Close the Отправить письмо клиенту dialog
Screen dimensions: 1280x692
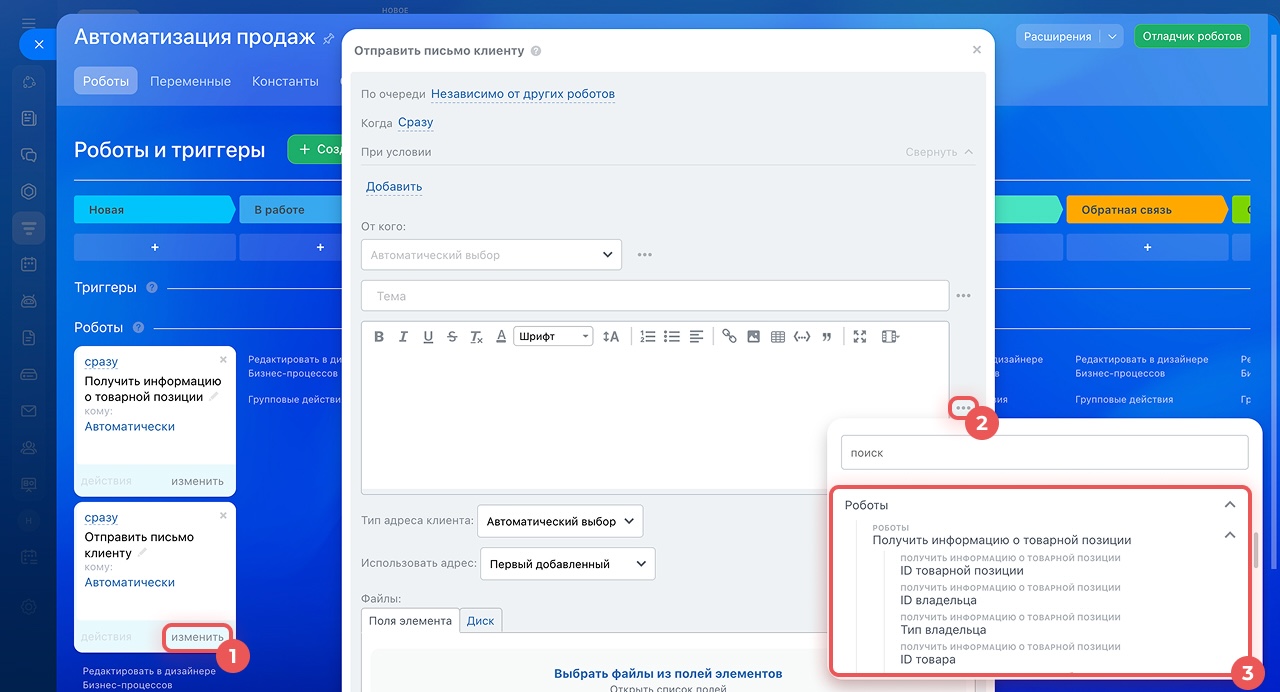(x=977, y=50)
